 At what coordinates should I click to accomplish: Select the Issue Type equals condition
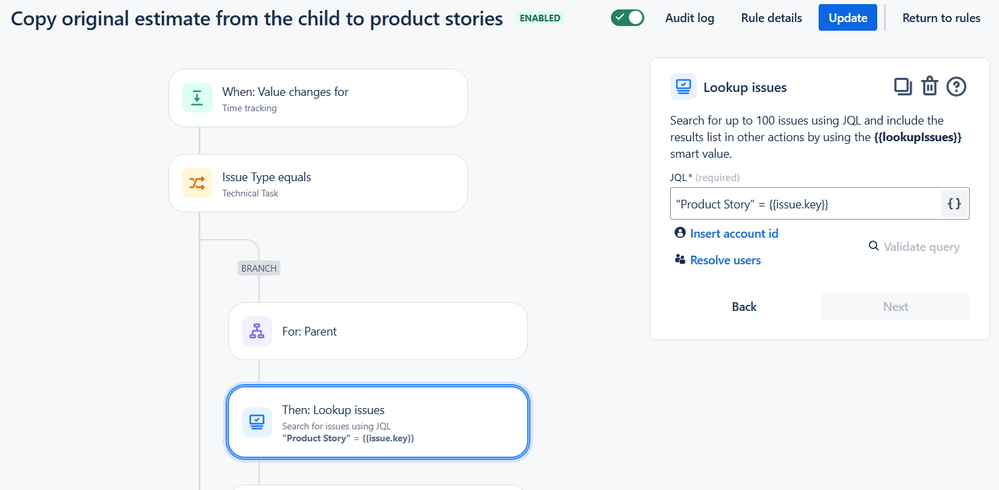318,184
